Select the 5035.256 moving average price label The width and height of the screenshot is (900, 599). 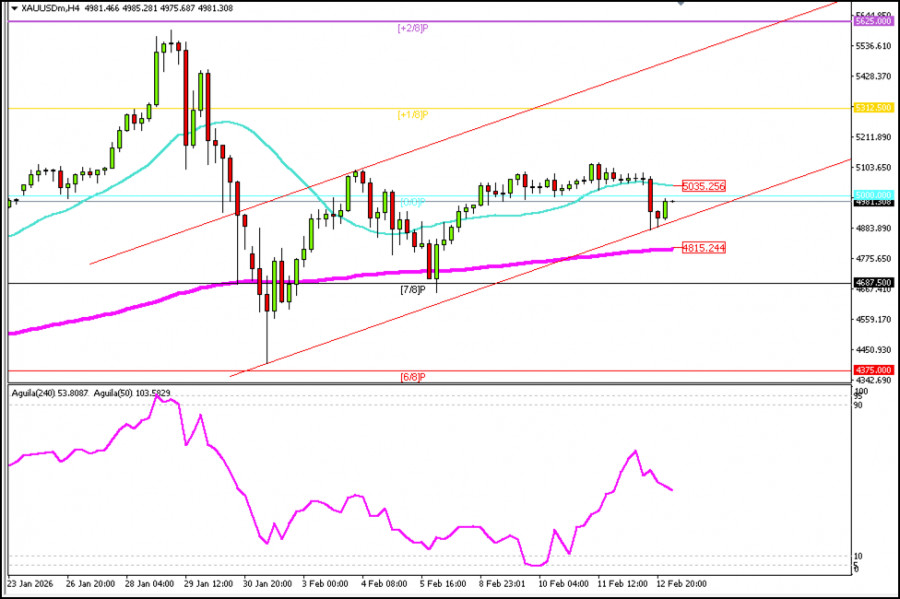coord(704,186)
